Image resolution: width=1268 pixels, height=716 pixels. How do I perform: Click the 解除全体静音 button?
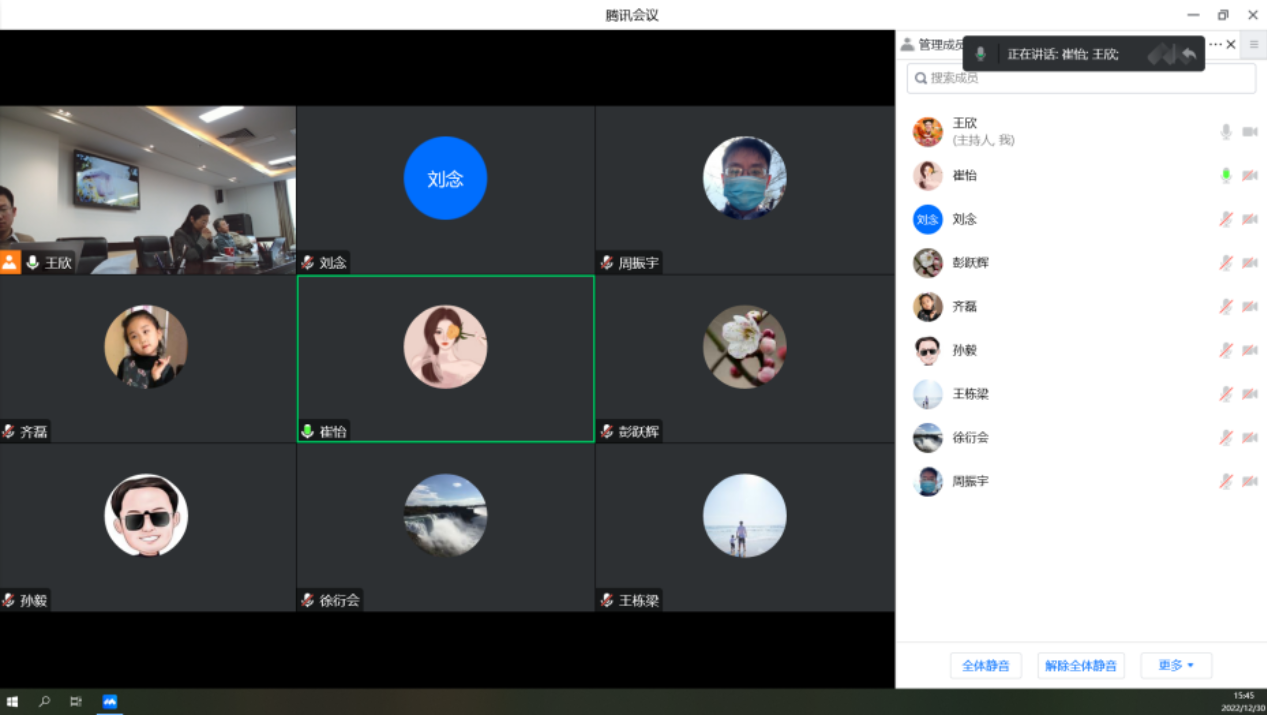tap(1081, 666)
